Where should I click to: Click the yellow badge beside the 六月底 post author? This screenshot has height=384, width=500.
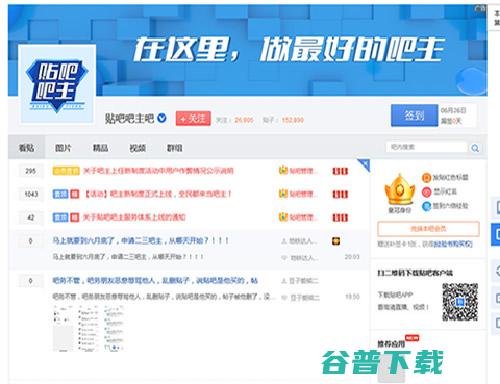[x=336, y=241]
